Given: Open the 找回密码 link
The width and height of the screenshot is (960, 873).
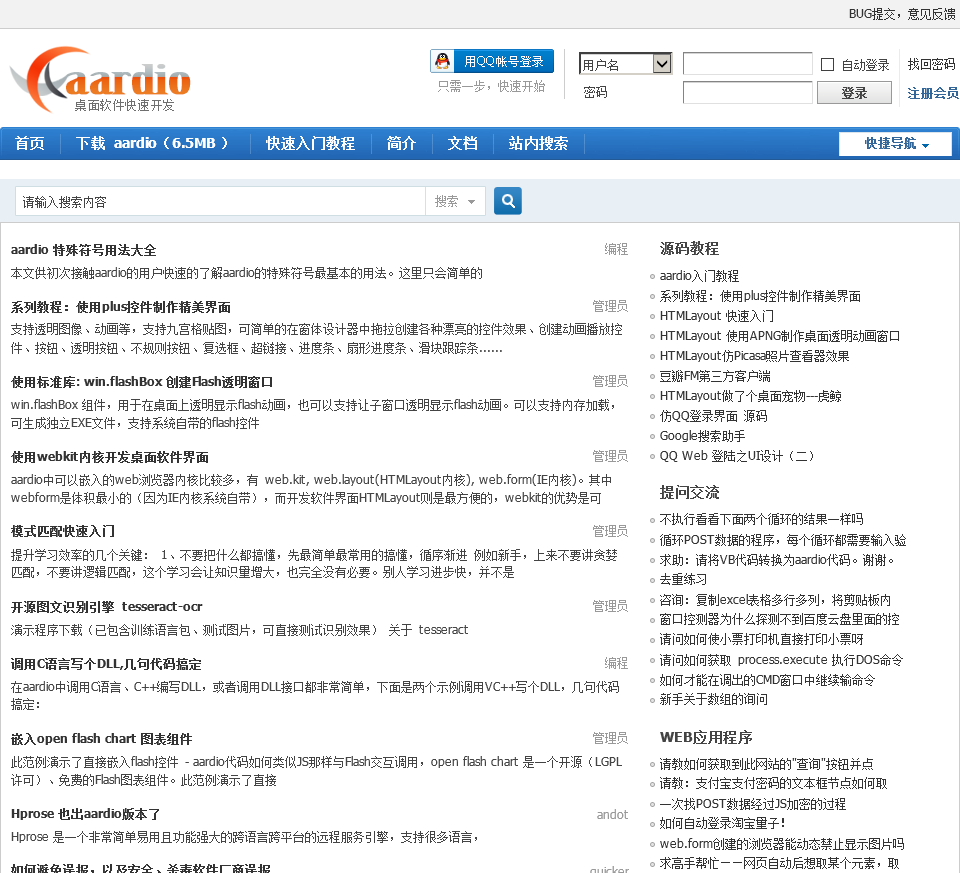Looking at the screenshot, I should pos(931,64).
